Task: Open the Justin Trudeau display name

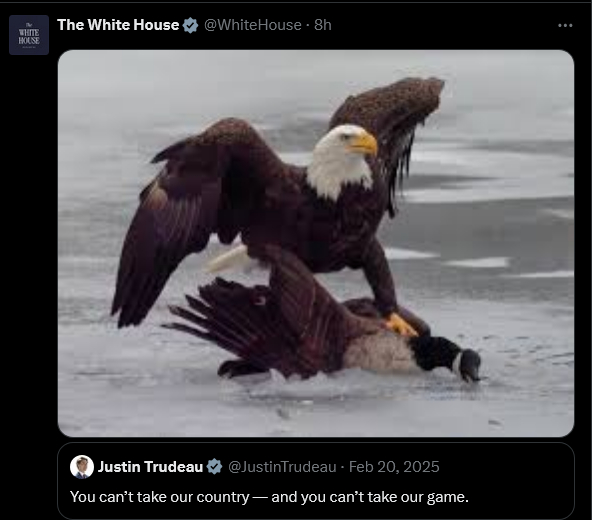Action: pos(151,467)
